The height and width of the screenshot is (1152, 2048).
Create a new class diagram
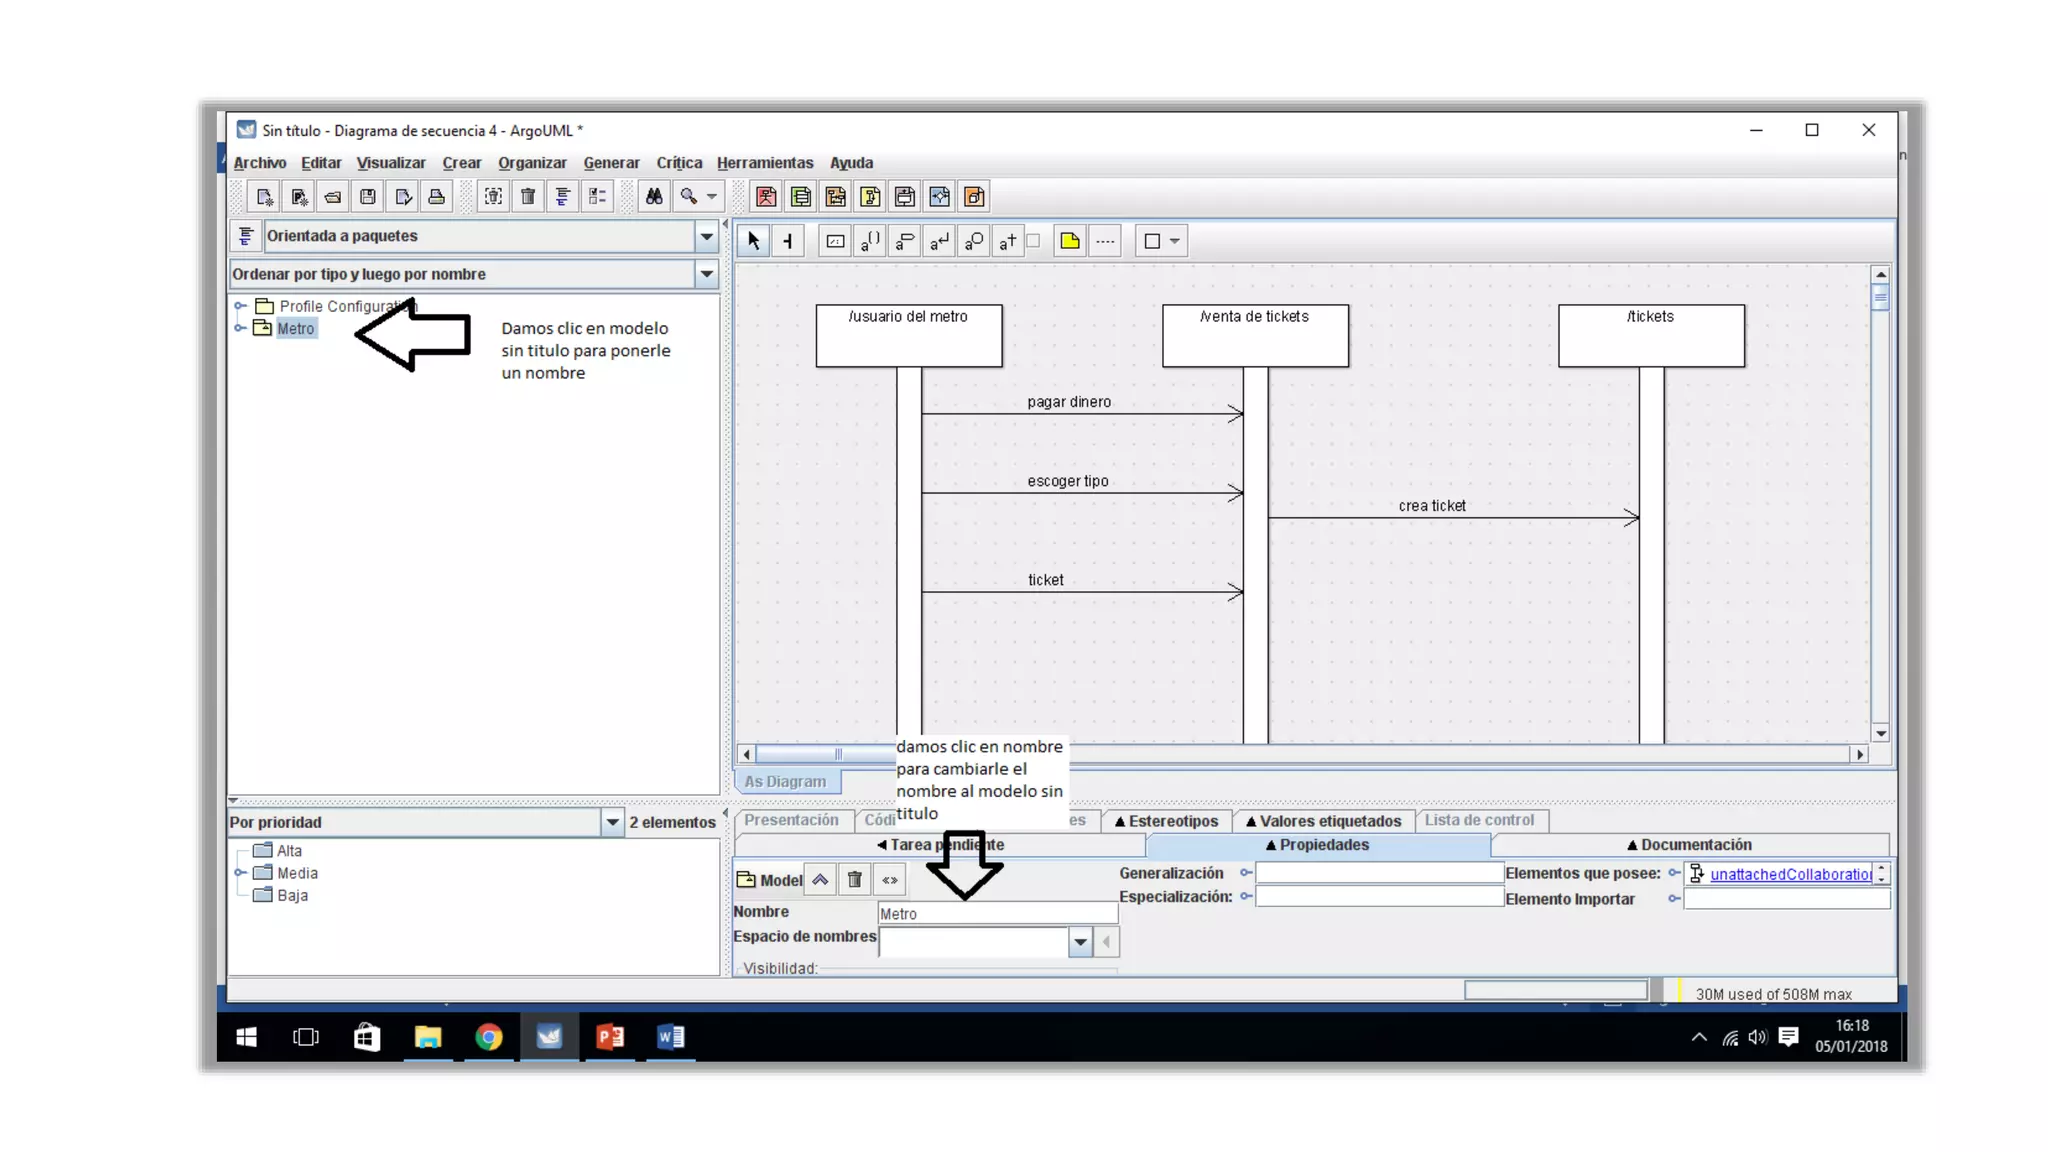[x=801, y=197]
